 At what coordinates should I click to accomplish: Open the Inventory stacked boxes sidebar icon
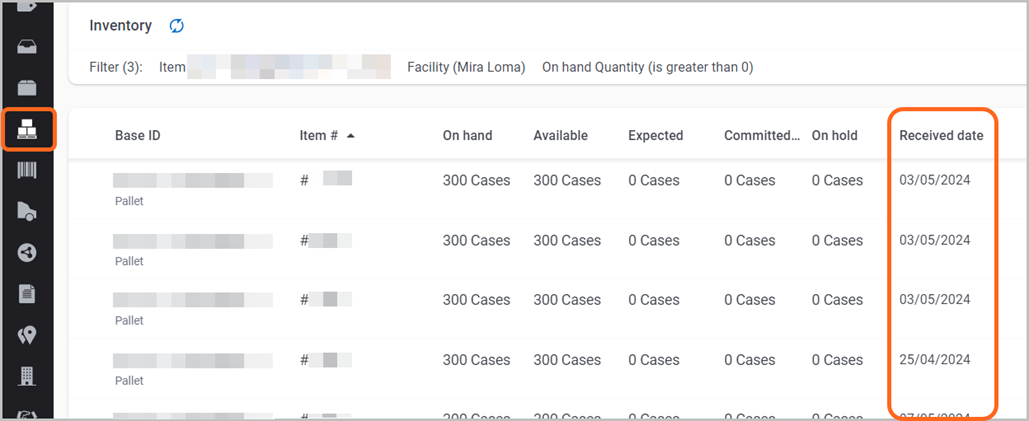tap(27, 130)
